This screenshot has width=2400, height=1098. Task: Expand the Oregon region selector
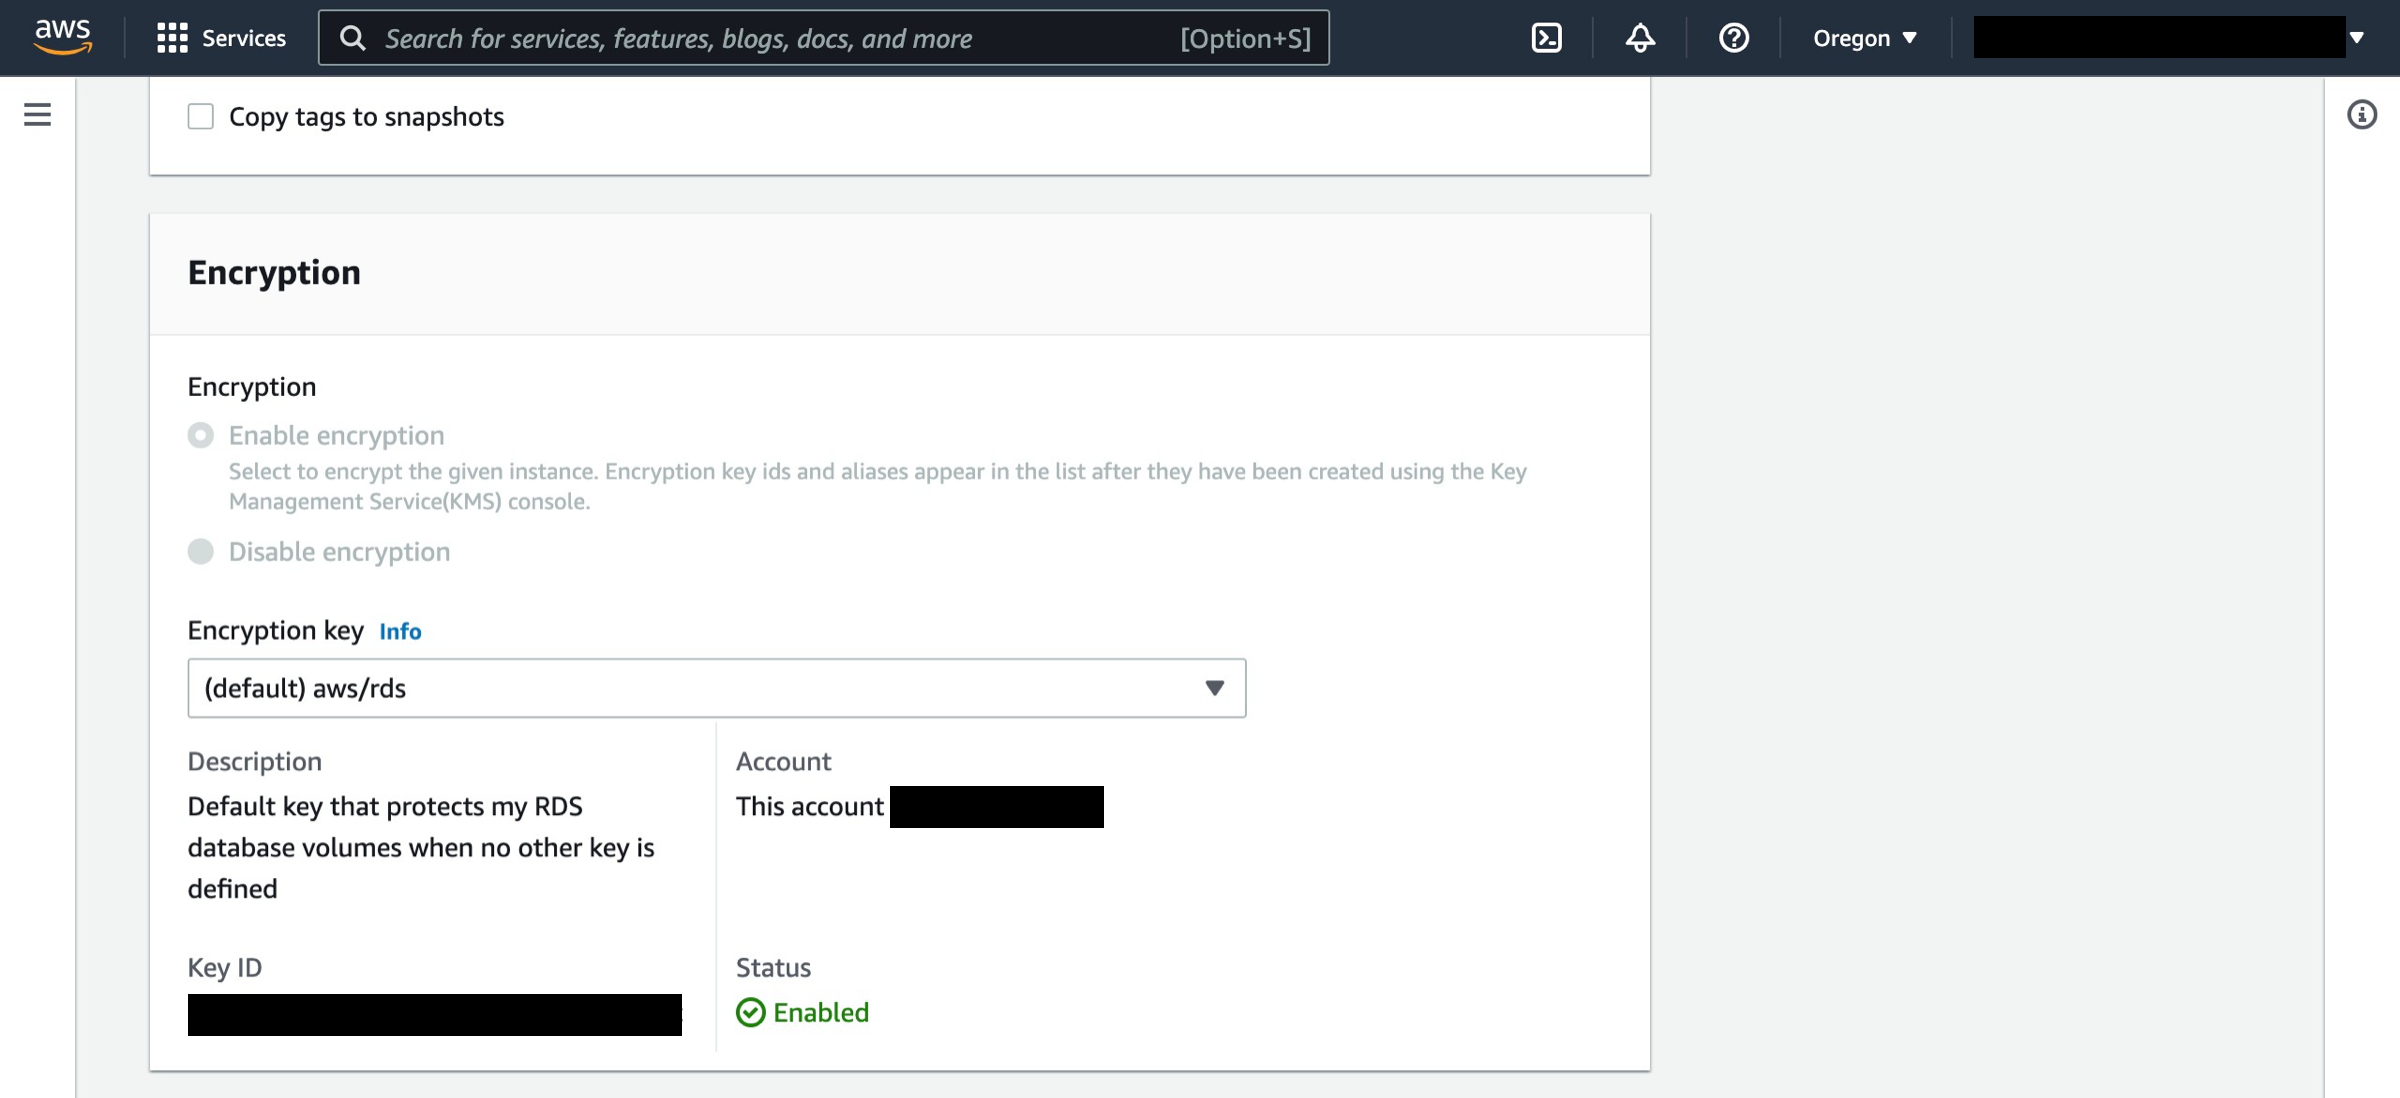point(1865,38)
